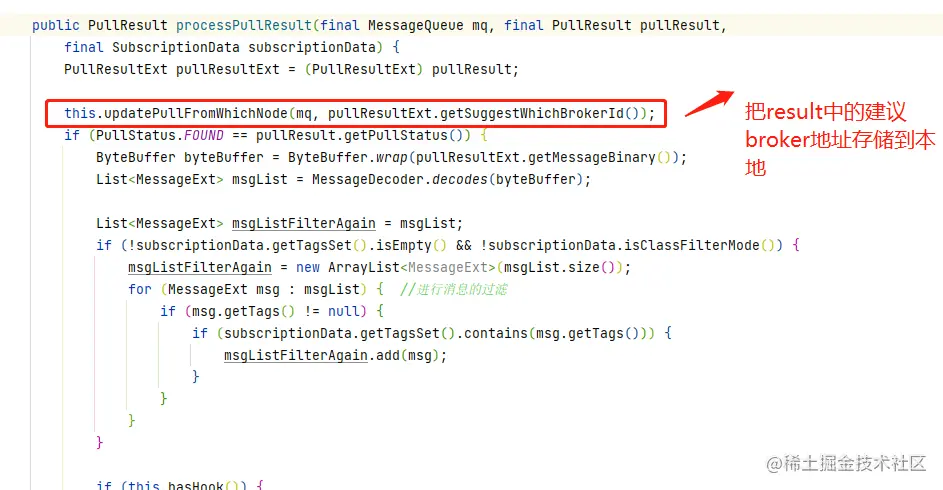Click the for keyword of the loop

coord(140,289)
